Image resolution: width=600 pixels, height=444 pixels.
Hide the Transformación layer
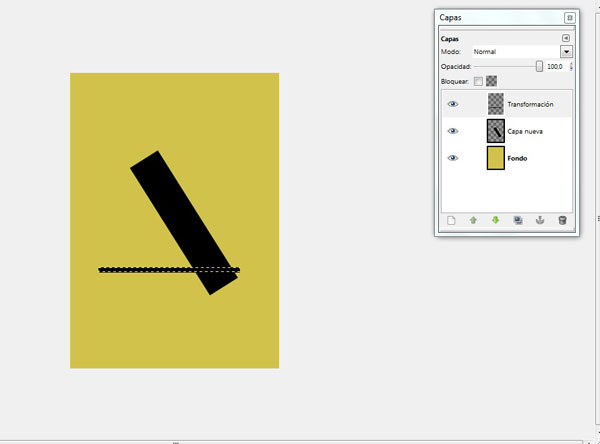[x=453, y=104]
